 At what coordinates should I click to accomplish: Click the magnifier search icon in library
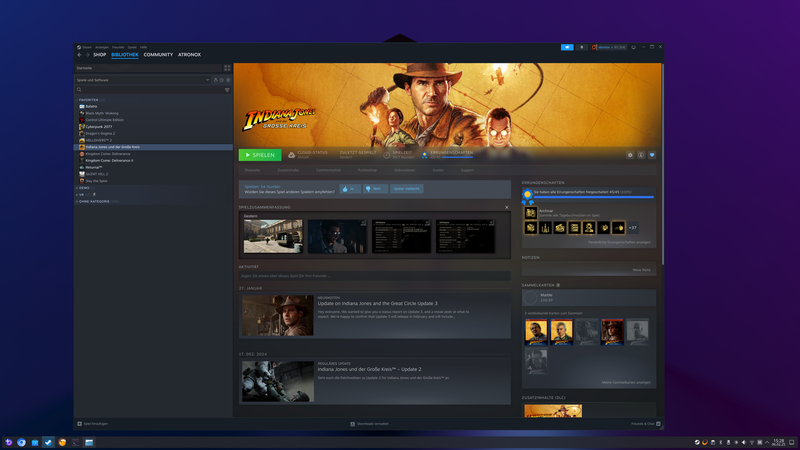tap(79, 89)
